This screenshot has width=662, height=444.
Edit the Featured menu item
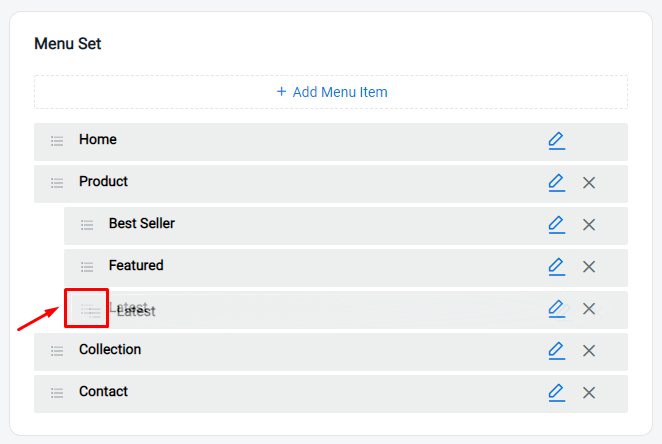click(556, 267)
